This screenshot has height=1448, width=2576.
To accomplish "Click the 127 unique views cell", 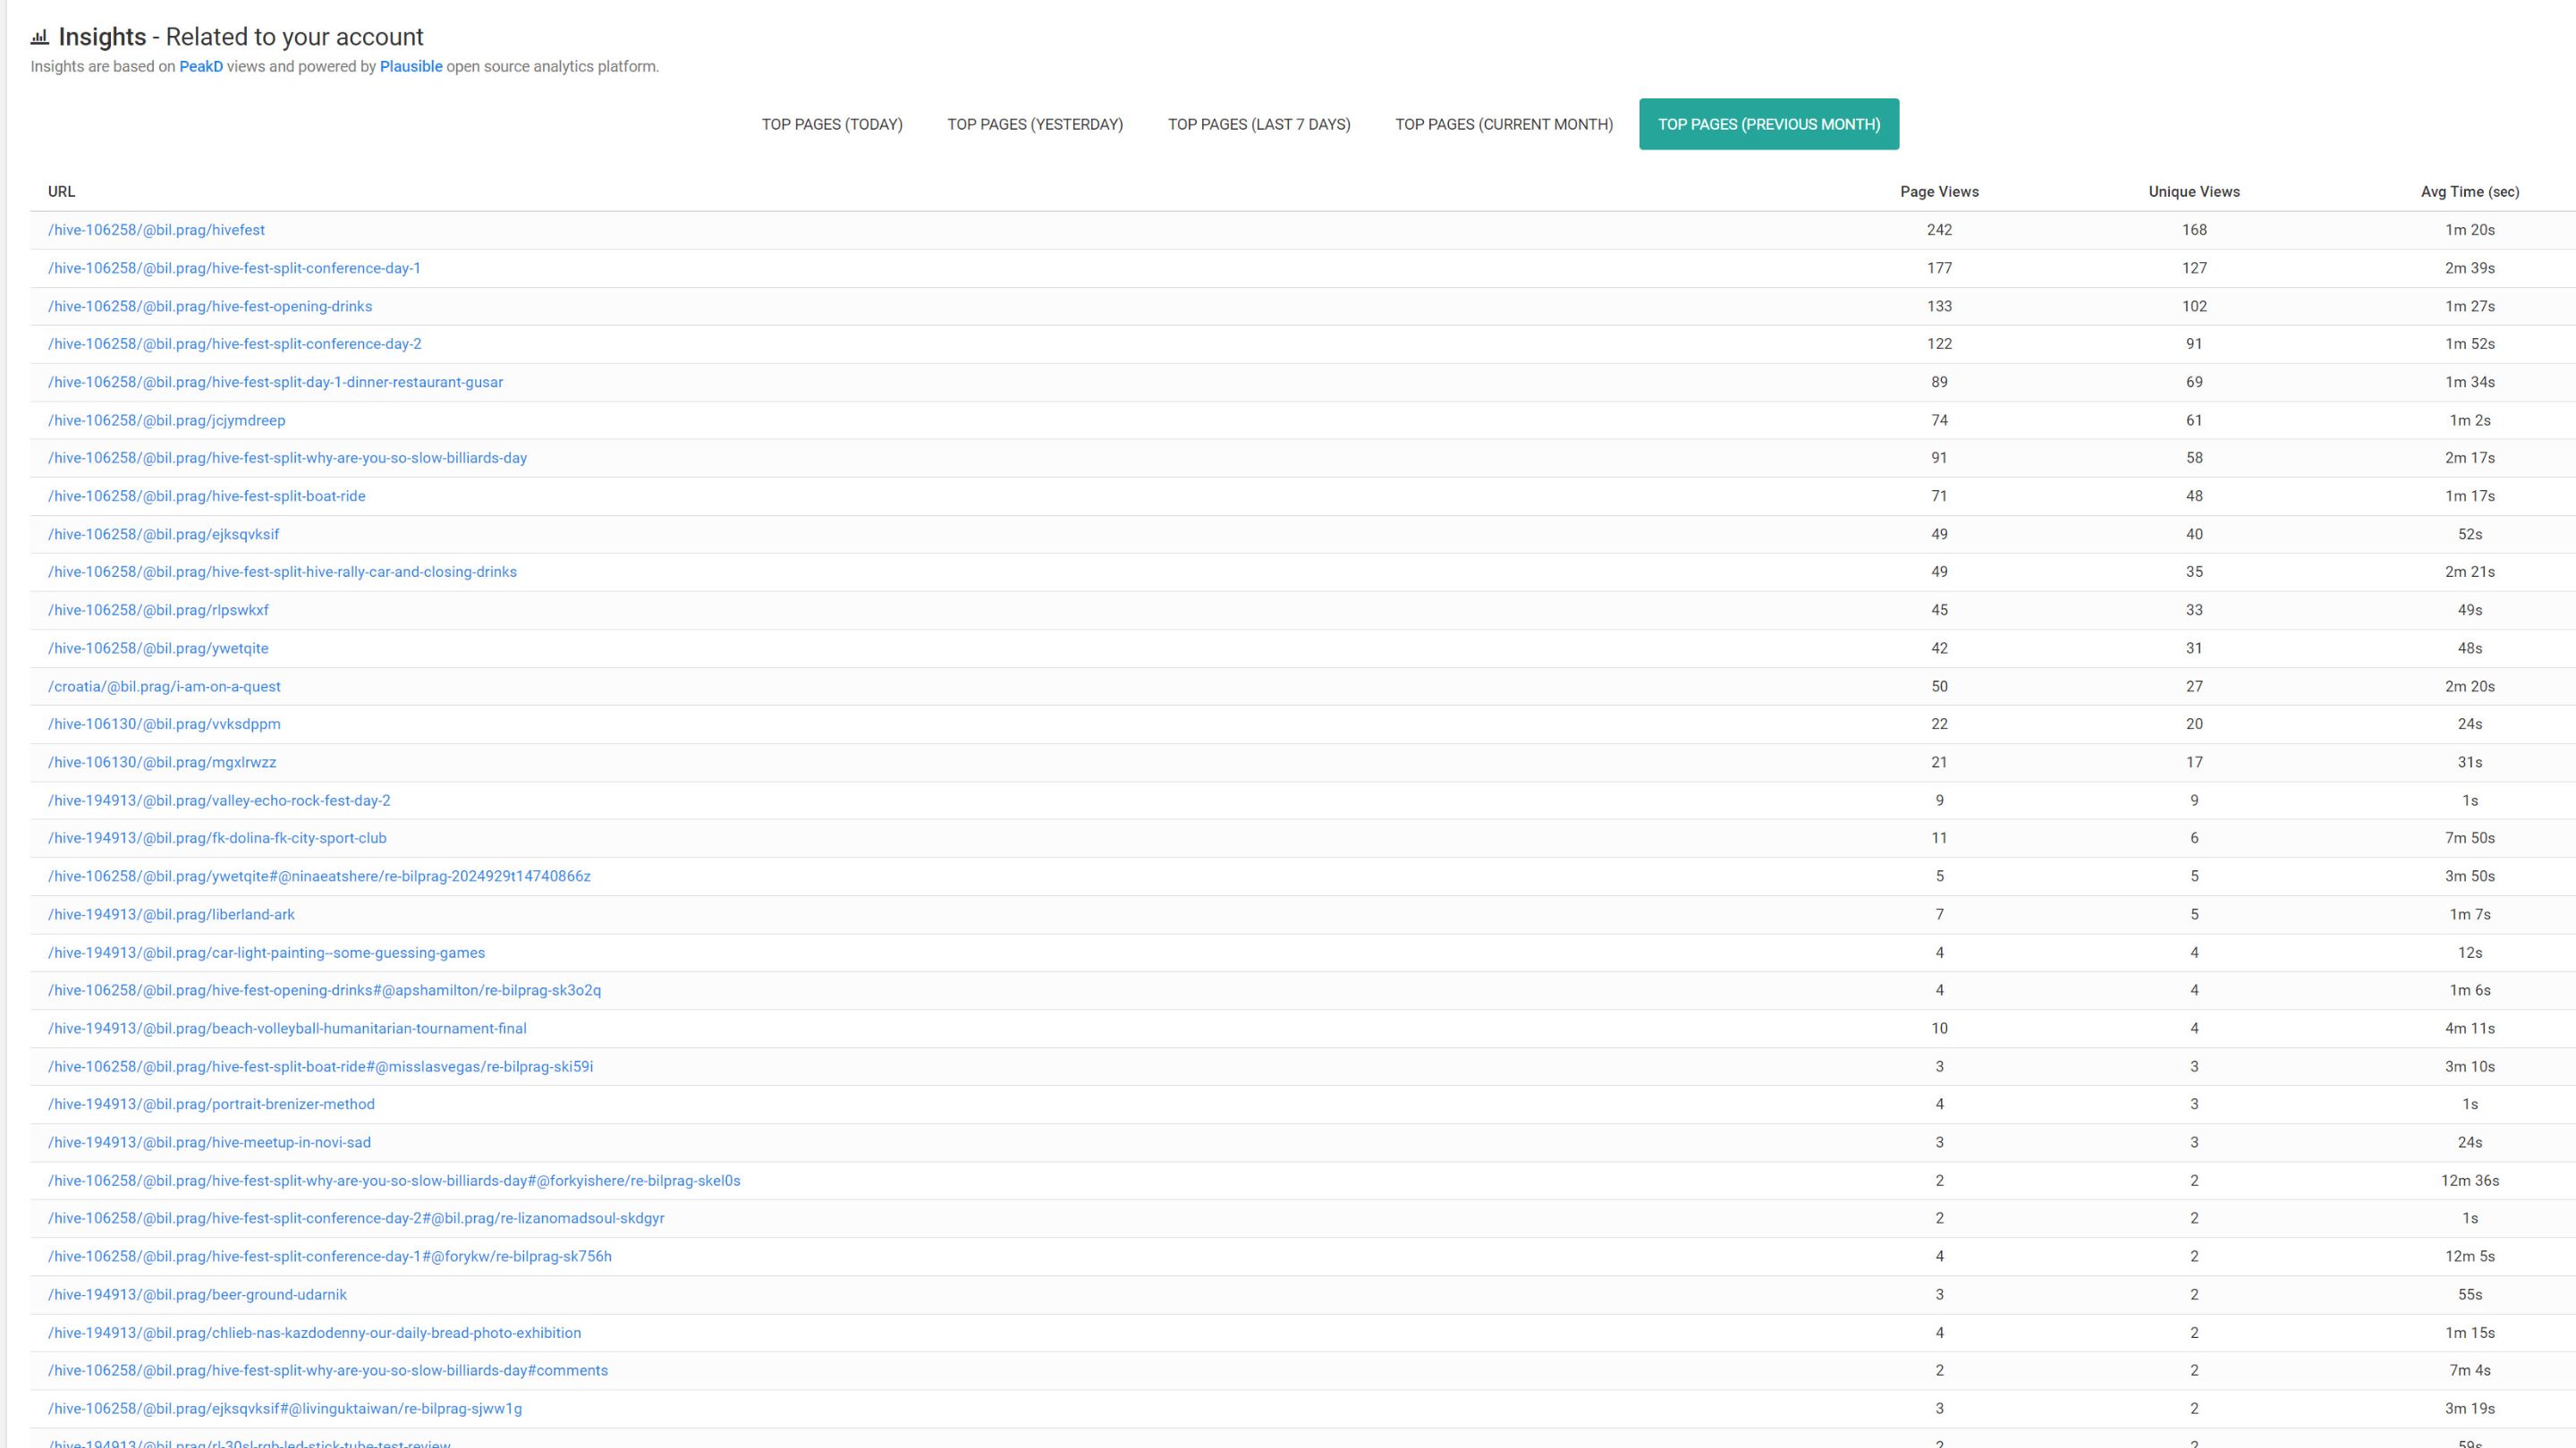I will pyautogui.click(x=2194, y=268).
